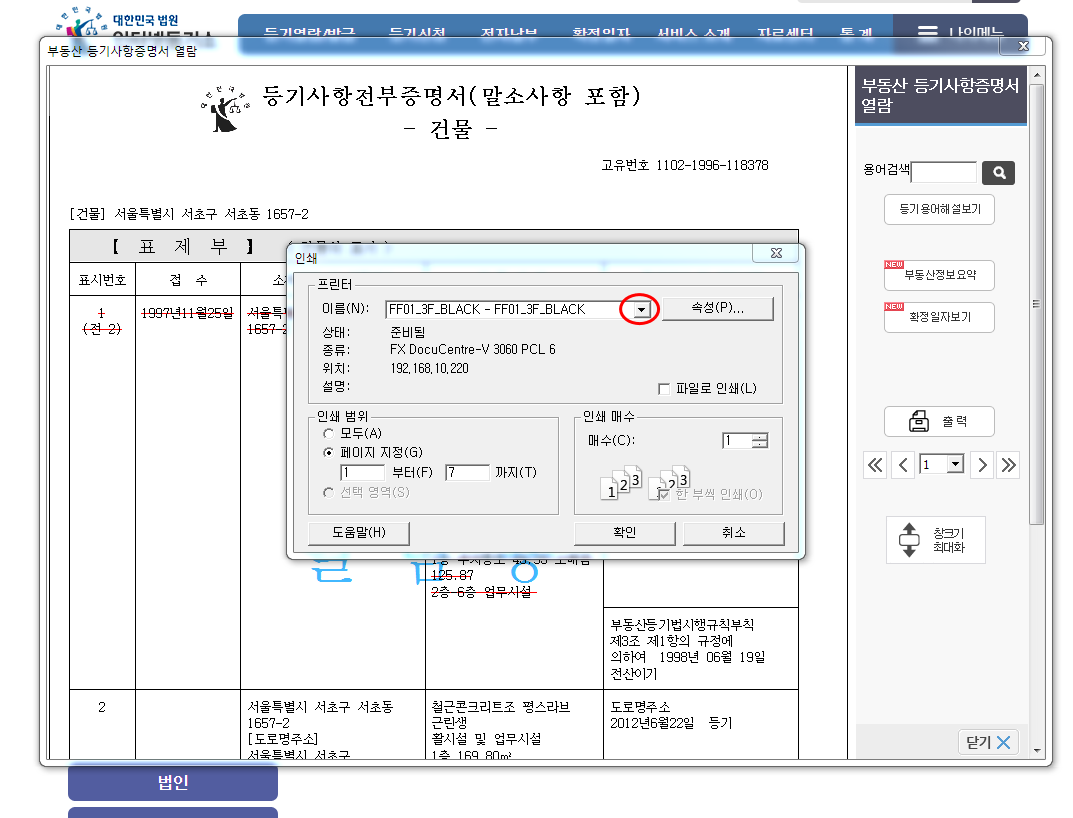Click the 부터(F) start page input field

tap(363, 472)
